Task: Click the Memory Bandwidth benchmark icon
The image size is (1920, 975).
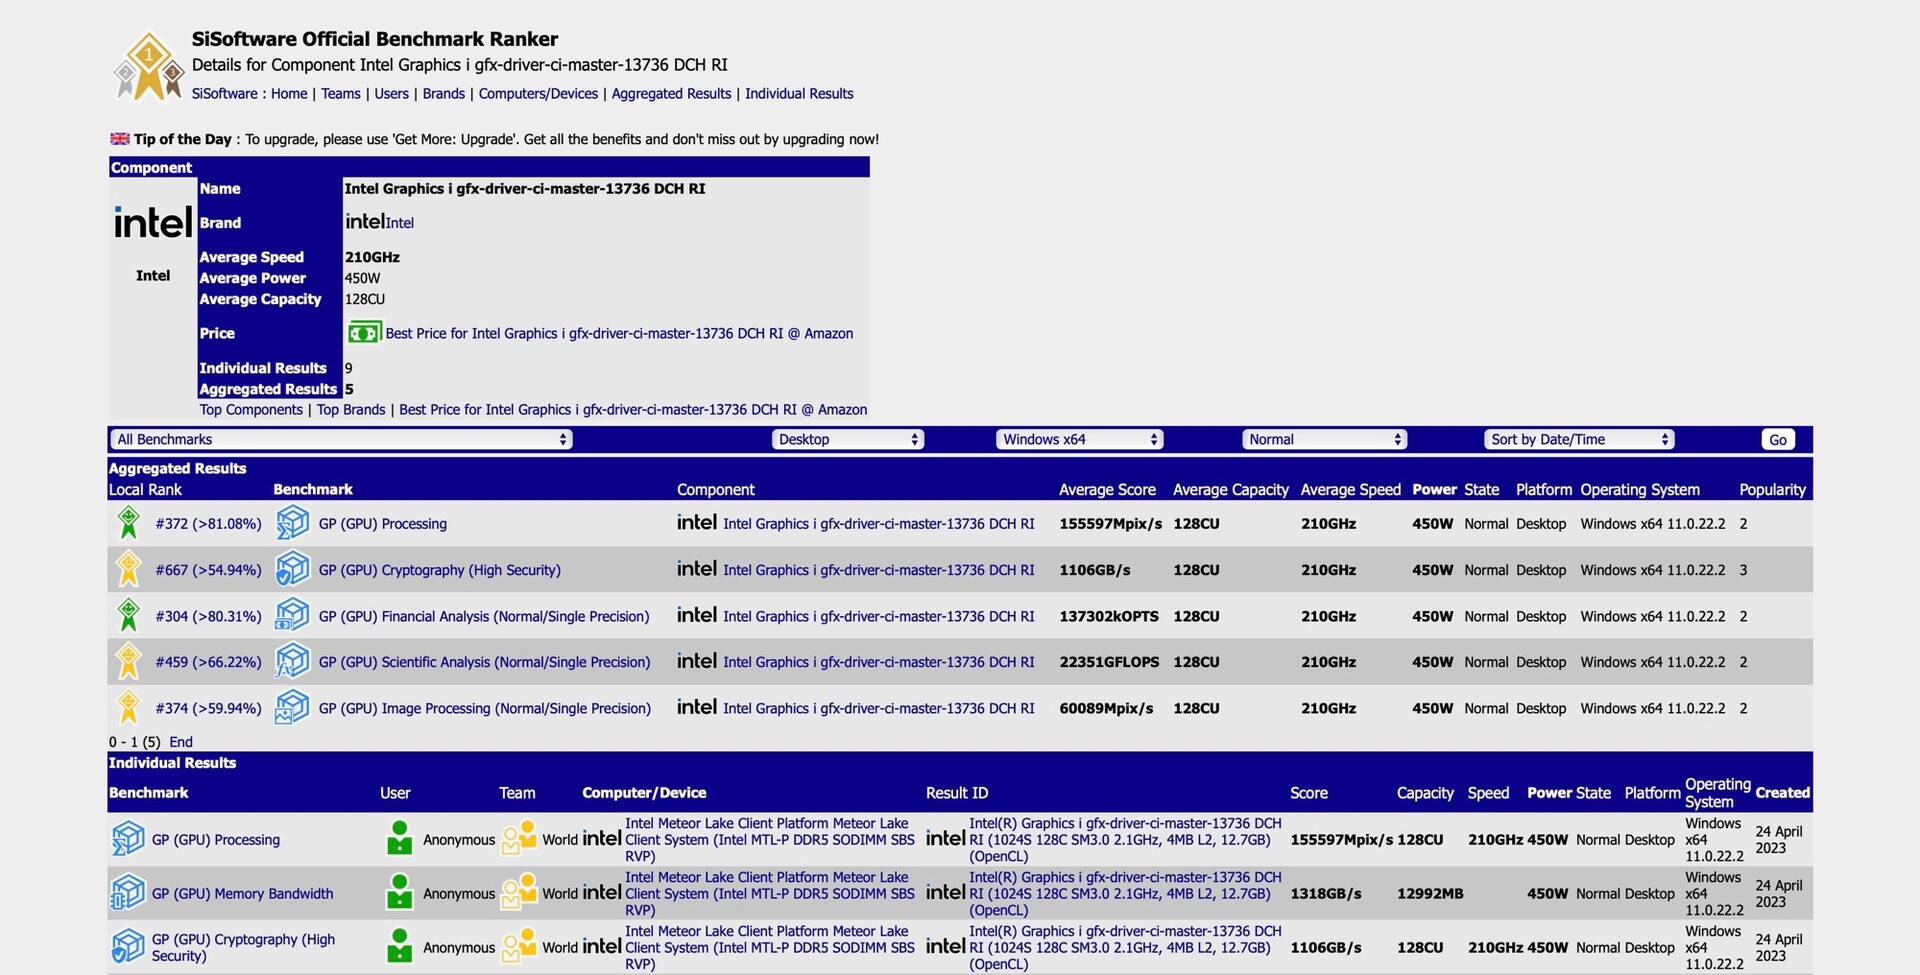Action: [128, 893]
